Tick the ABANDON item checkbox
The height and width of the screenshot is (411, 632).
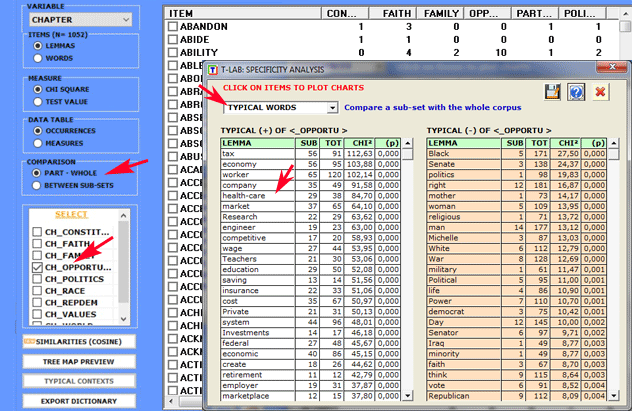173,27
